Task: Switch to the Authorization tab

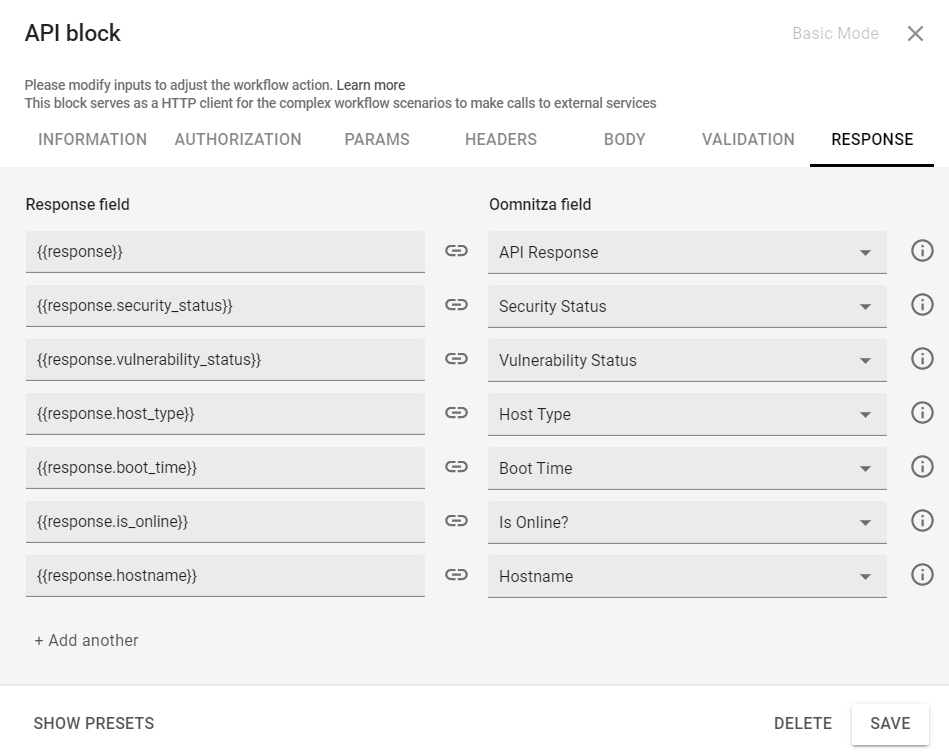Action: 237,140
